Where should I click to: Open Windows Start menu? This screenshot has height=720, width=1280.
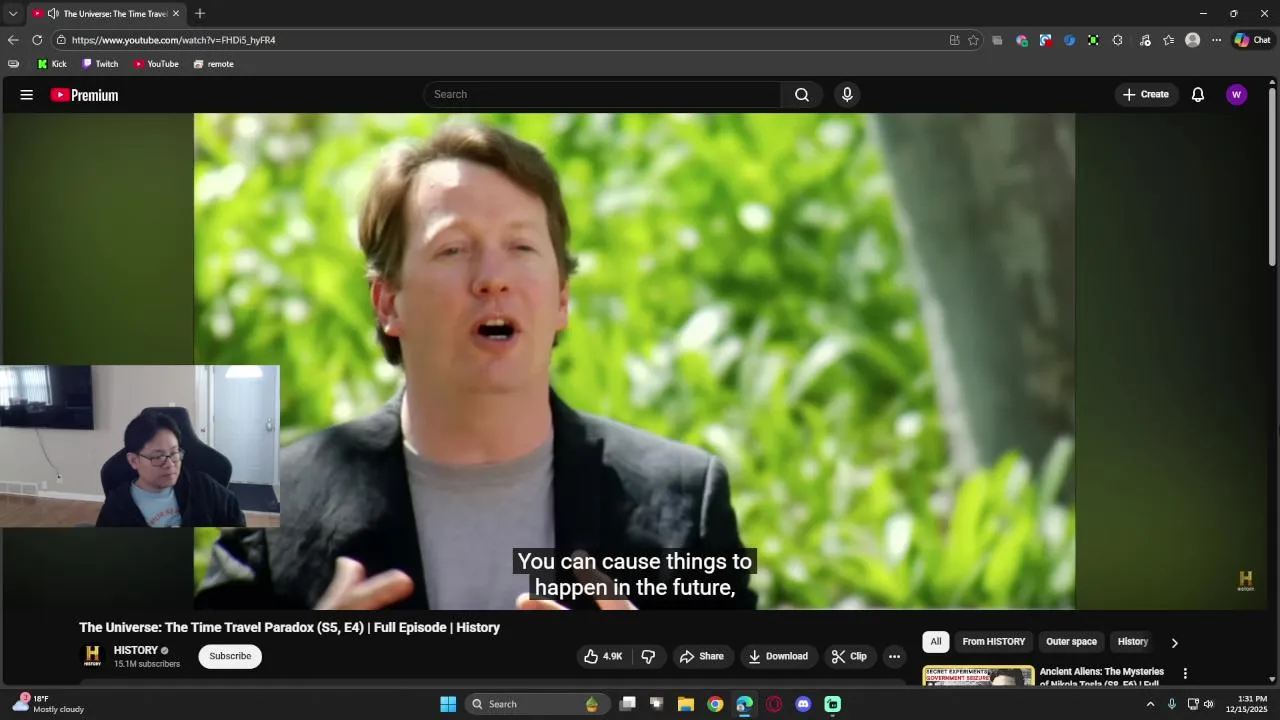point(448,704)
